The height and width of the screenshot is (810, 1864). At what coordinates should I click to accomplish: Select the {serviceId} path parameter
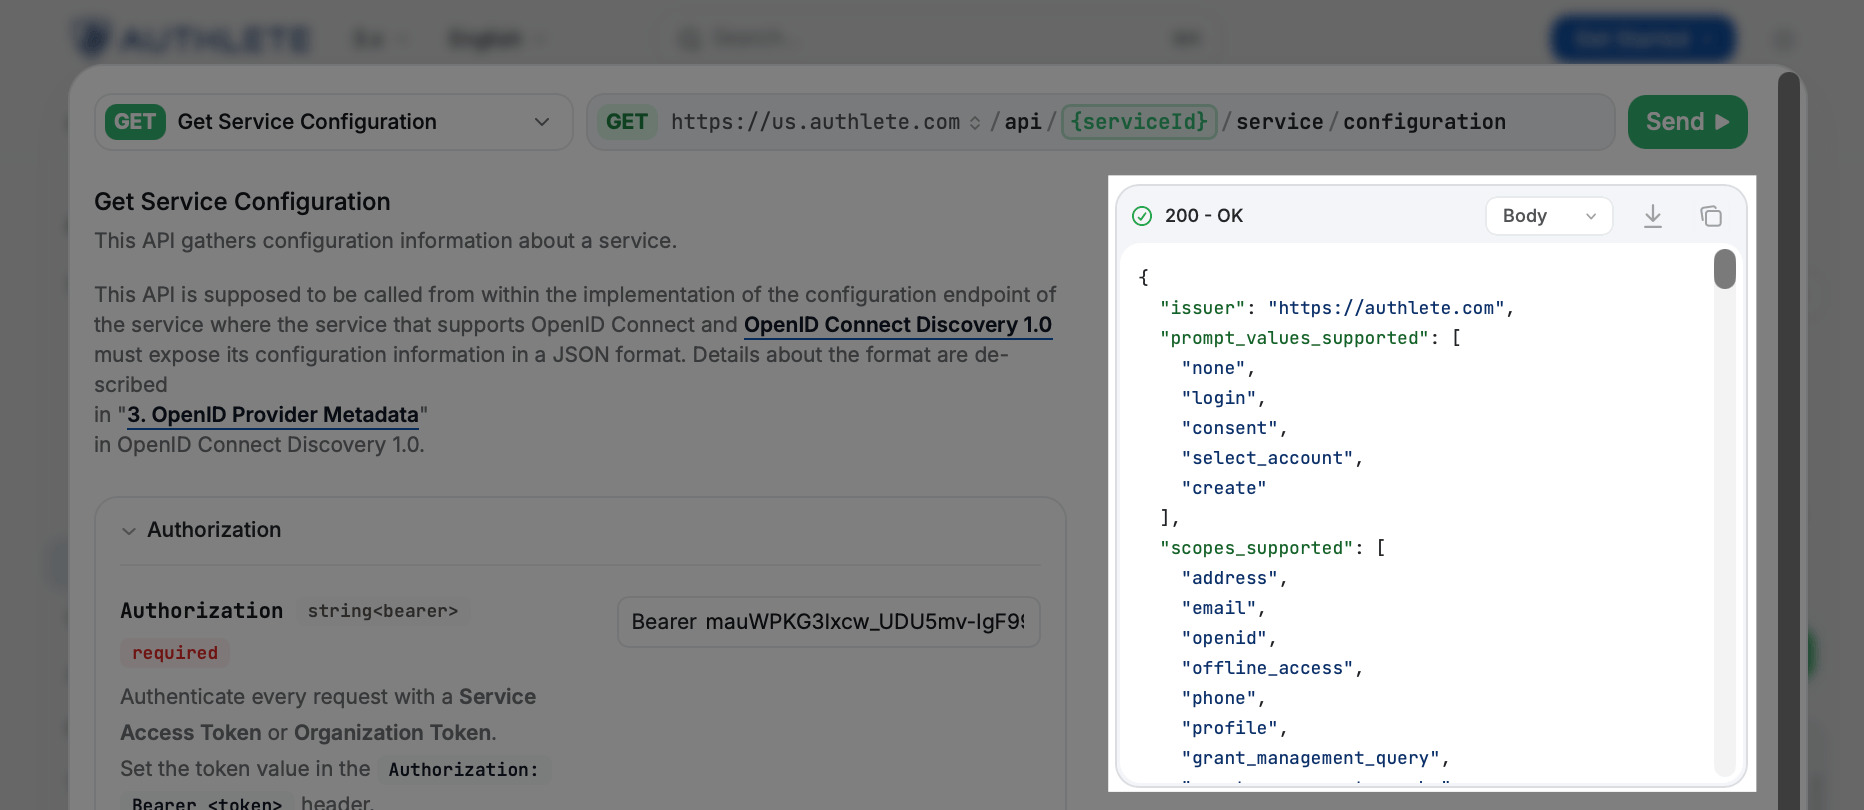[x=1139, y=122]
